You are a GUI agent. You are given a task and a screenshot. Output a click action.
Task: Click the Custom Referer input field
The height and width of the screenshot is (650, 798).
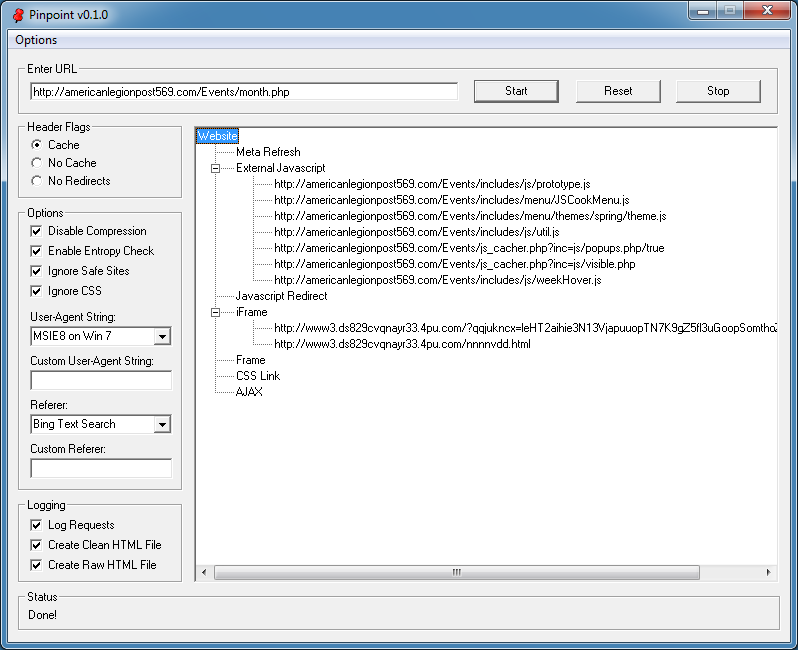pyautogui.click(x=100, y=468)
